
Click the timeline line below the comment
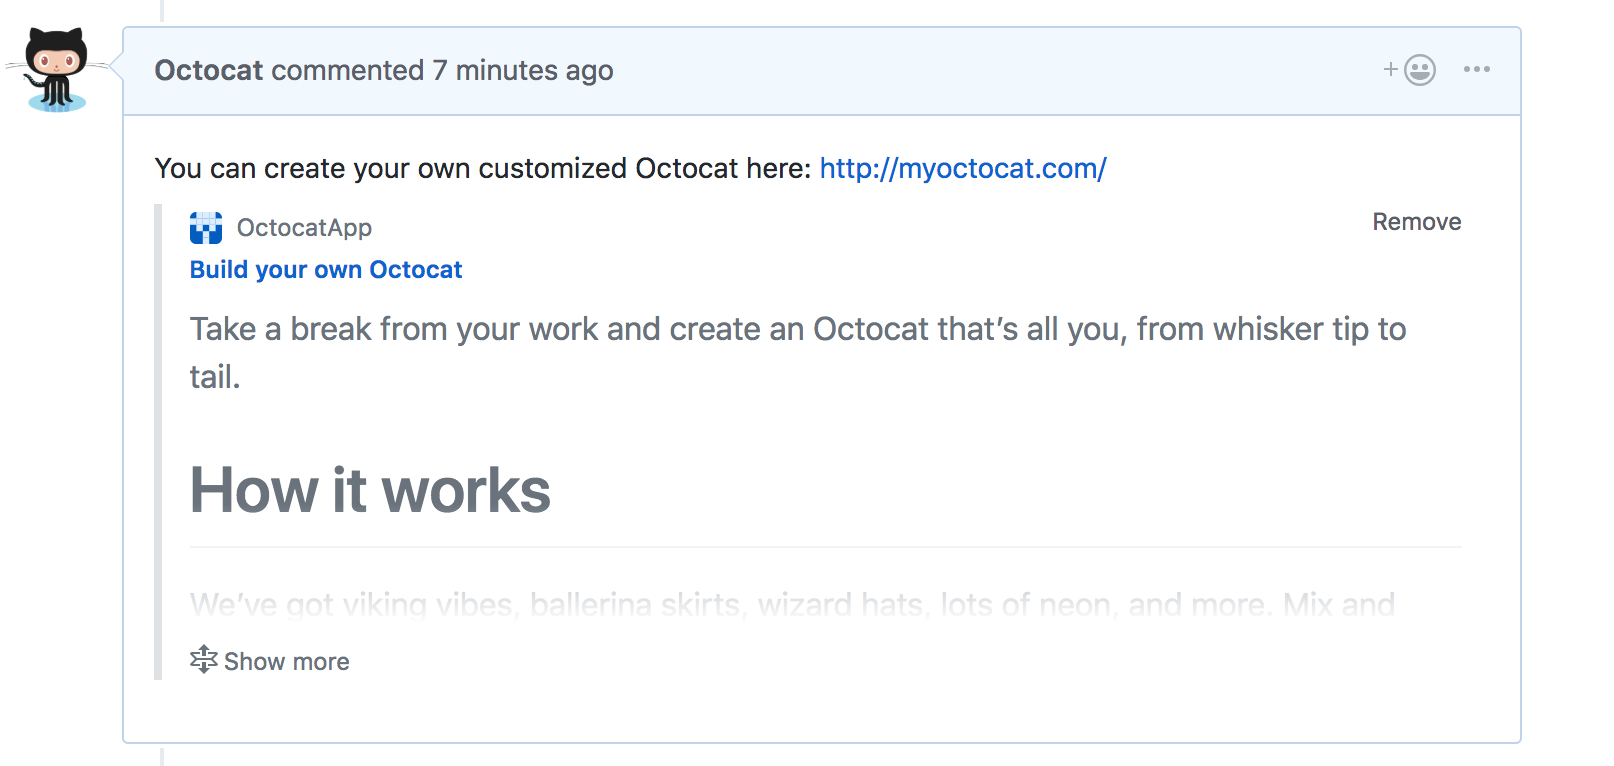pyautogui.click(x=162, y=755)
